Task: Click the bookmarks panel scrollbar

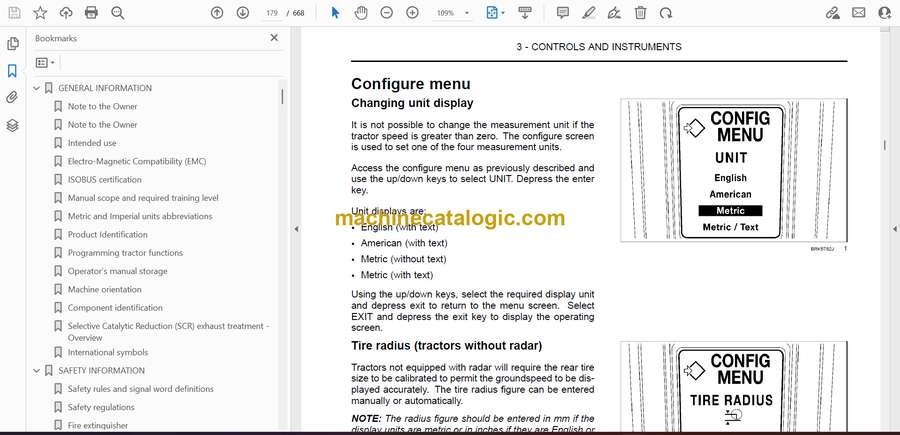Action: tap(282, 96)
